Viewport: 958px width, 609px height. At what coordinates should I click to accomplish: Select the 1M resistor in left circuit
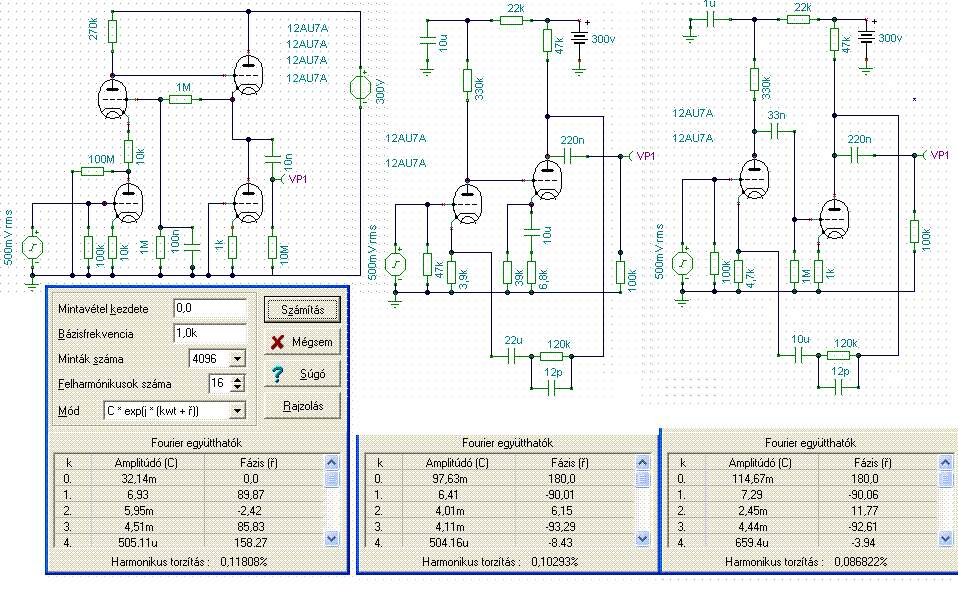click(x=180, y=99)
